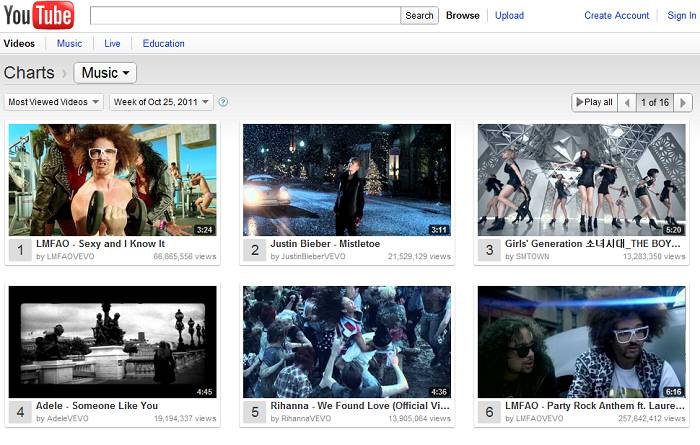Go to the previous chart page arrow

point(627,103)
